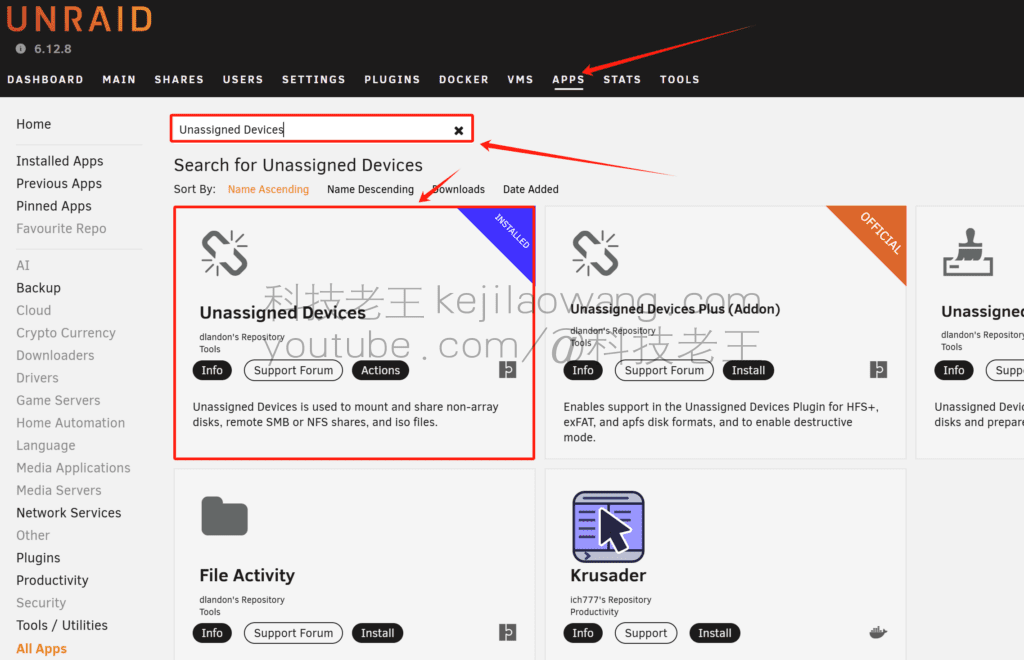Go to Home in the sidebar
Viewport: 1024px width, 660px height.
point(33,124)
